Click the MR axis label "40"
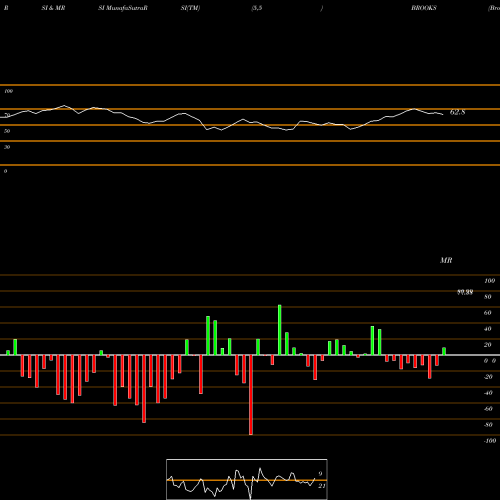500x500 pixels. click(x=488, y=329)
